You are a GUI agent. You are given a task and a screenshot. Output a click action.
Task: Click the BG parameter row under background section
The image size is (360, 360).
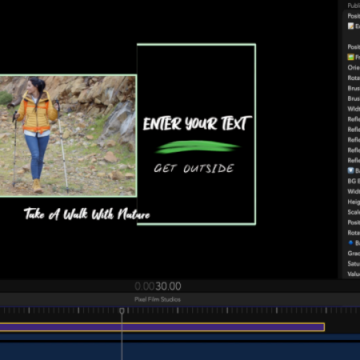pos(354,181)
